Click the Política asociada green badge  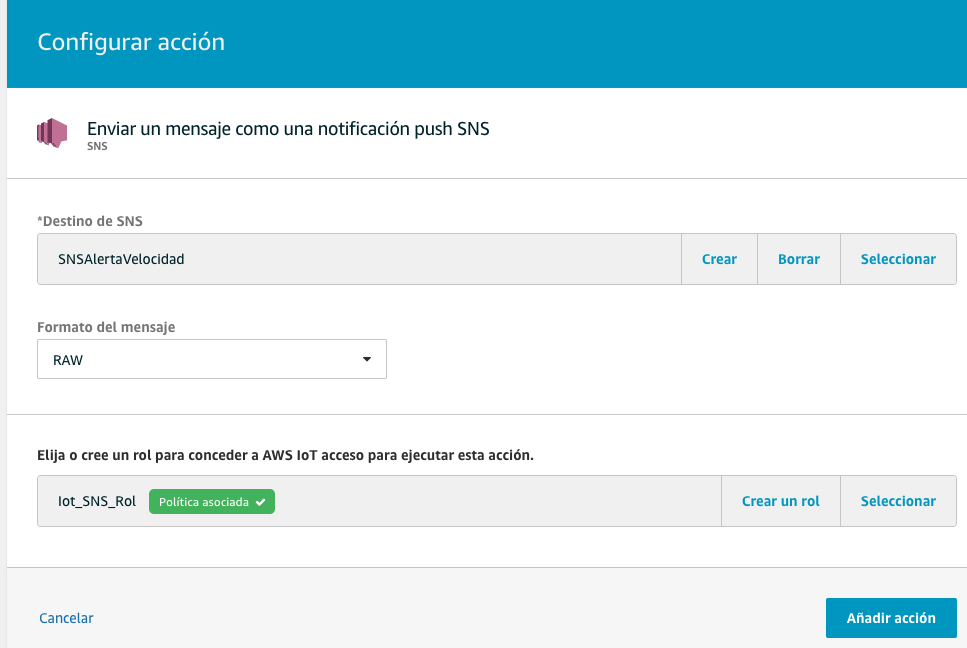pos(212,502)
